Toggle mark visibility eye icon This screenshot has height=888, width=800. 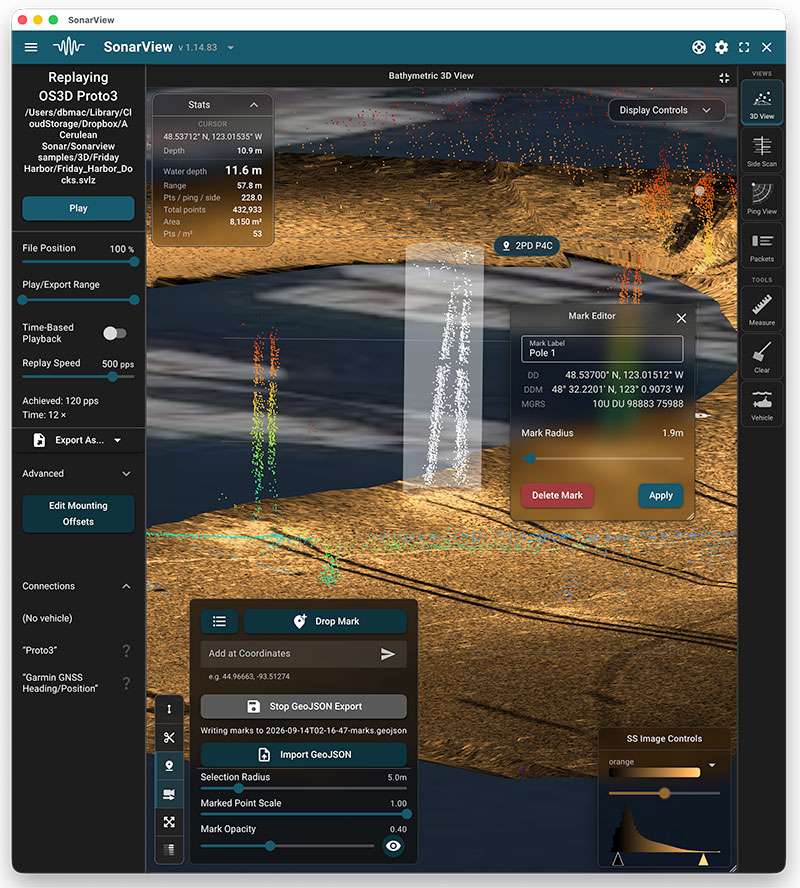(393, 846)
